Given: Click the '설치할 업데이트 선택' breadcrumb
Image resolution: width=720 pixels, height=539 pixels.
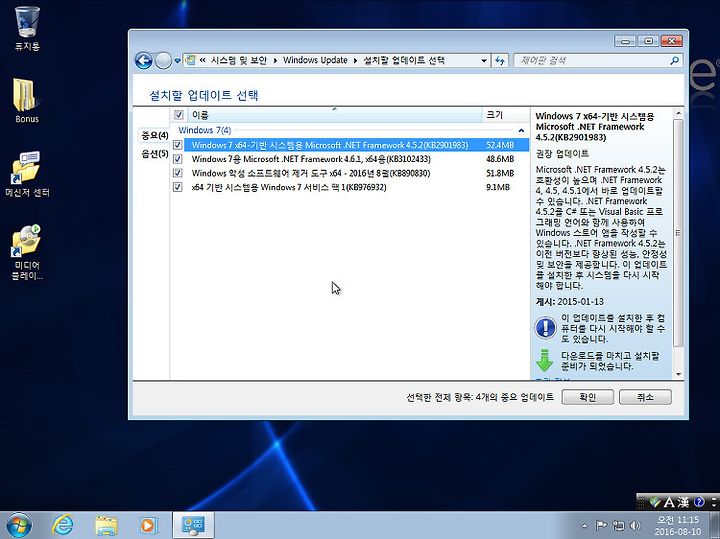Looking at the screenshot, I should [404, 60].
